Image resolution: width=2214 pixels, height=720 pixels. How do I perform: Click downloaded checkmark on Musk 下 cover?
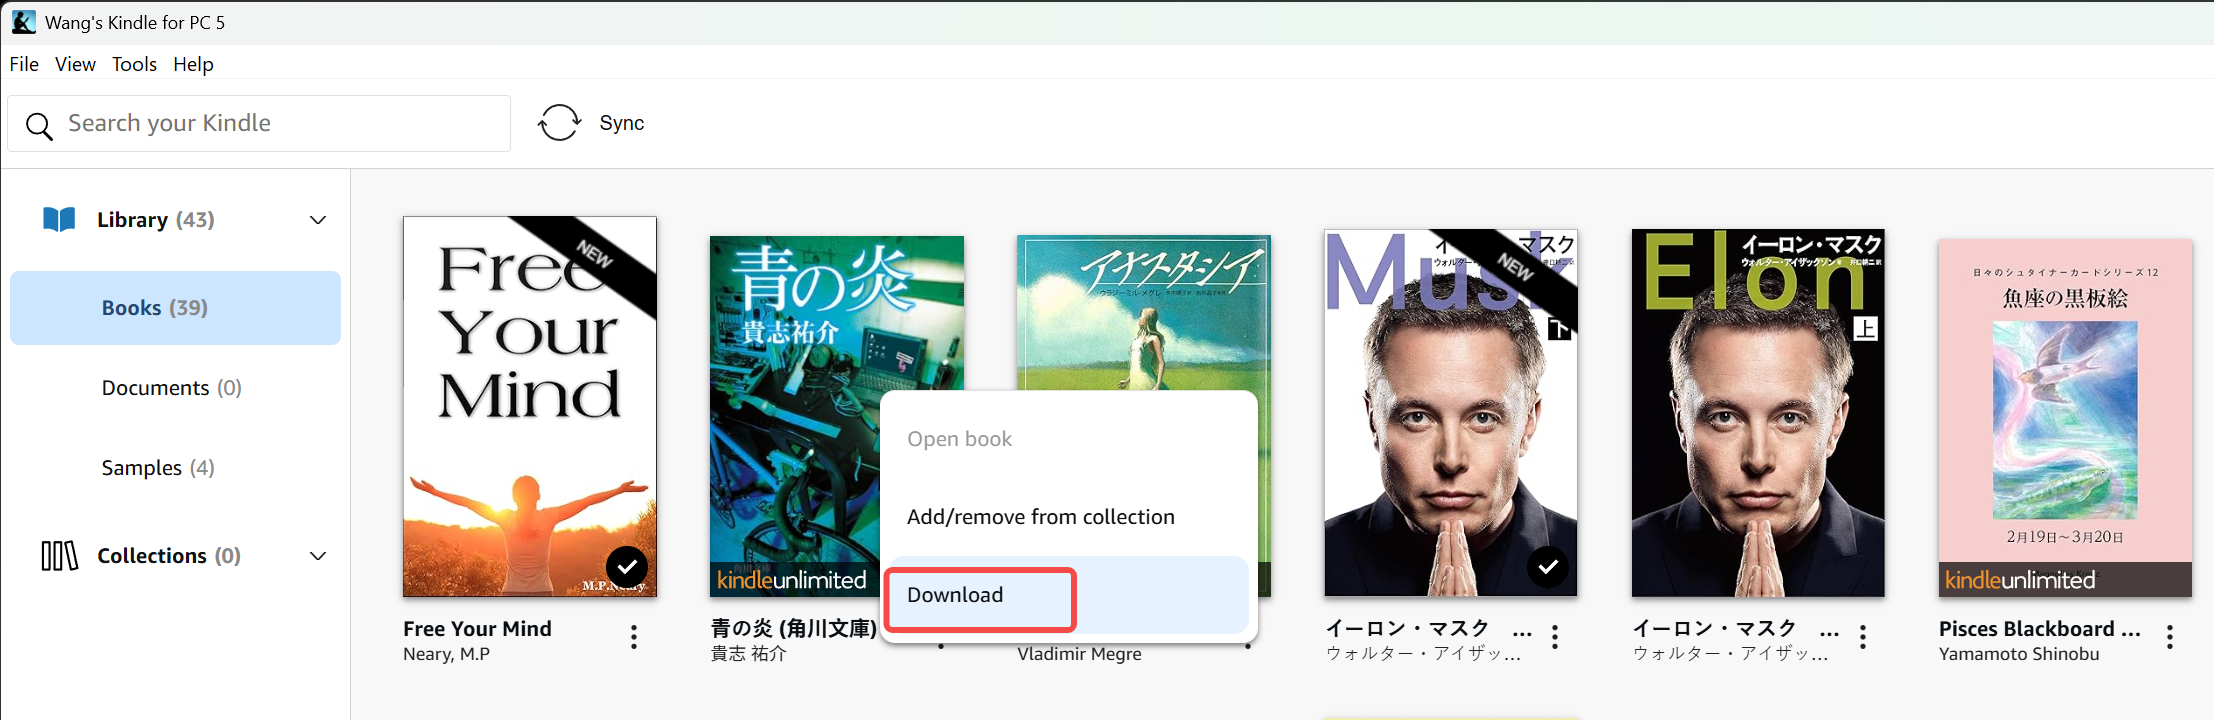point(1548,567)
